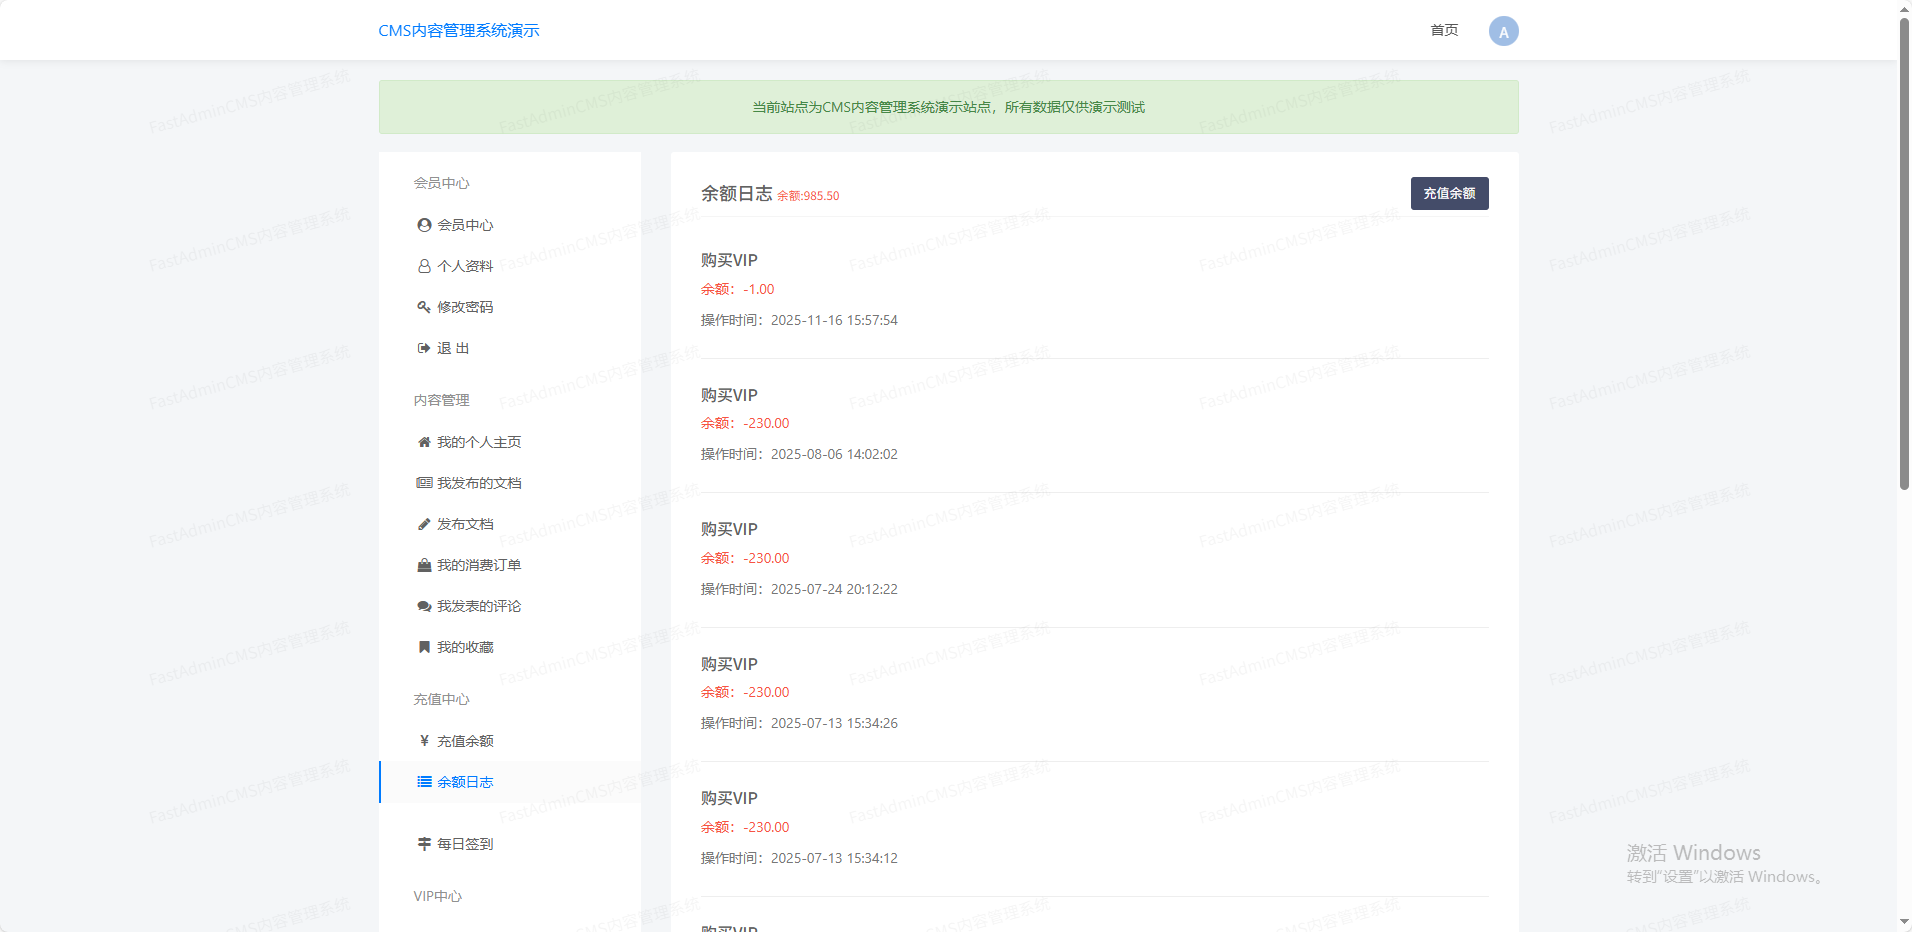Click the 会员中心 user circle icon
The height and width of the screenshot is (932, 1912).
coord(424,225)
